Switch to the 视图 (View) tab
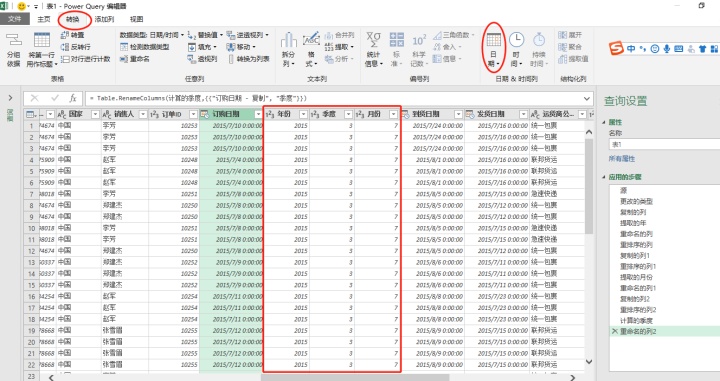 tap(136, 19)
